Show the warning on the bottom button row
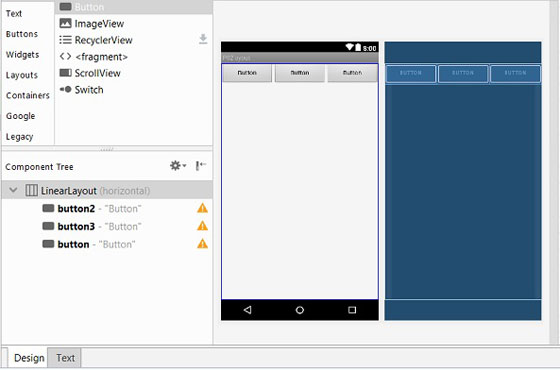This screenshot has height=370, width=560. point(202,244)
